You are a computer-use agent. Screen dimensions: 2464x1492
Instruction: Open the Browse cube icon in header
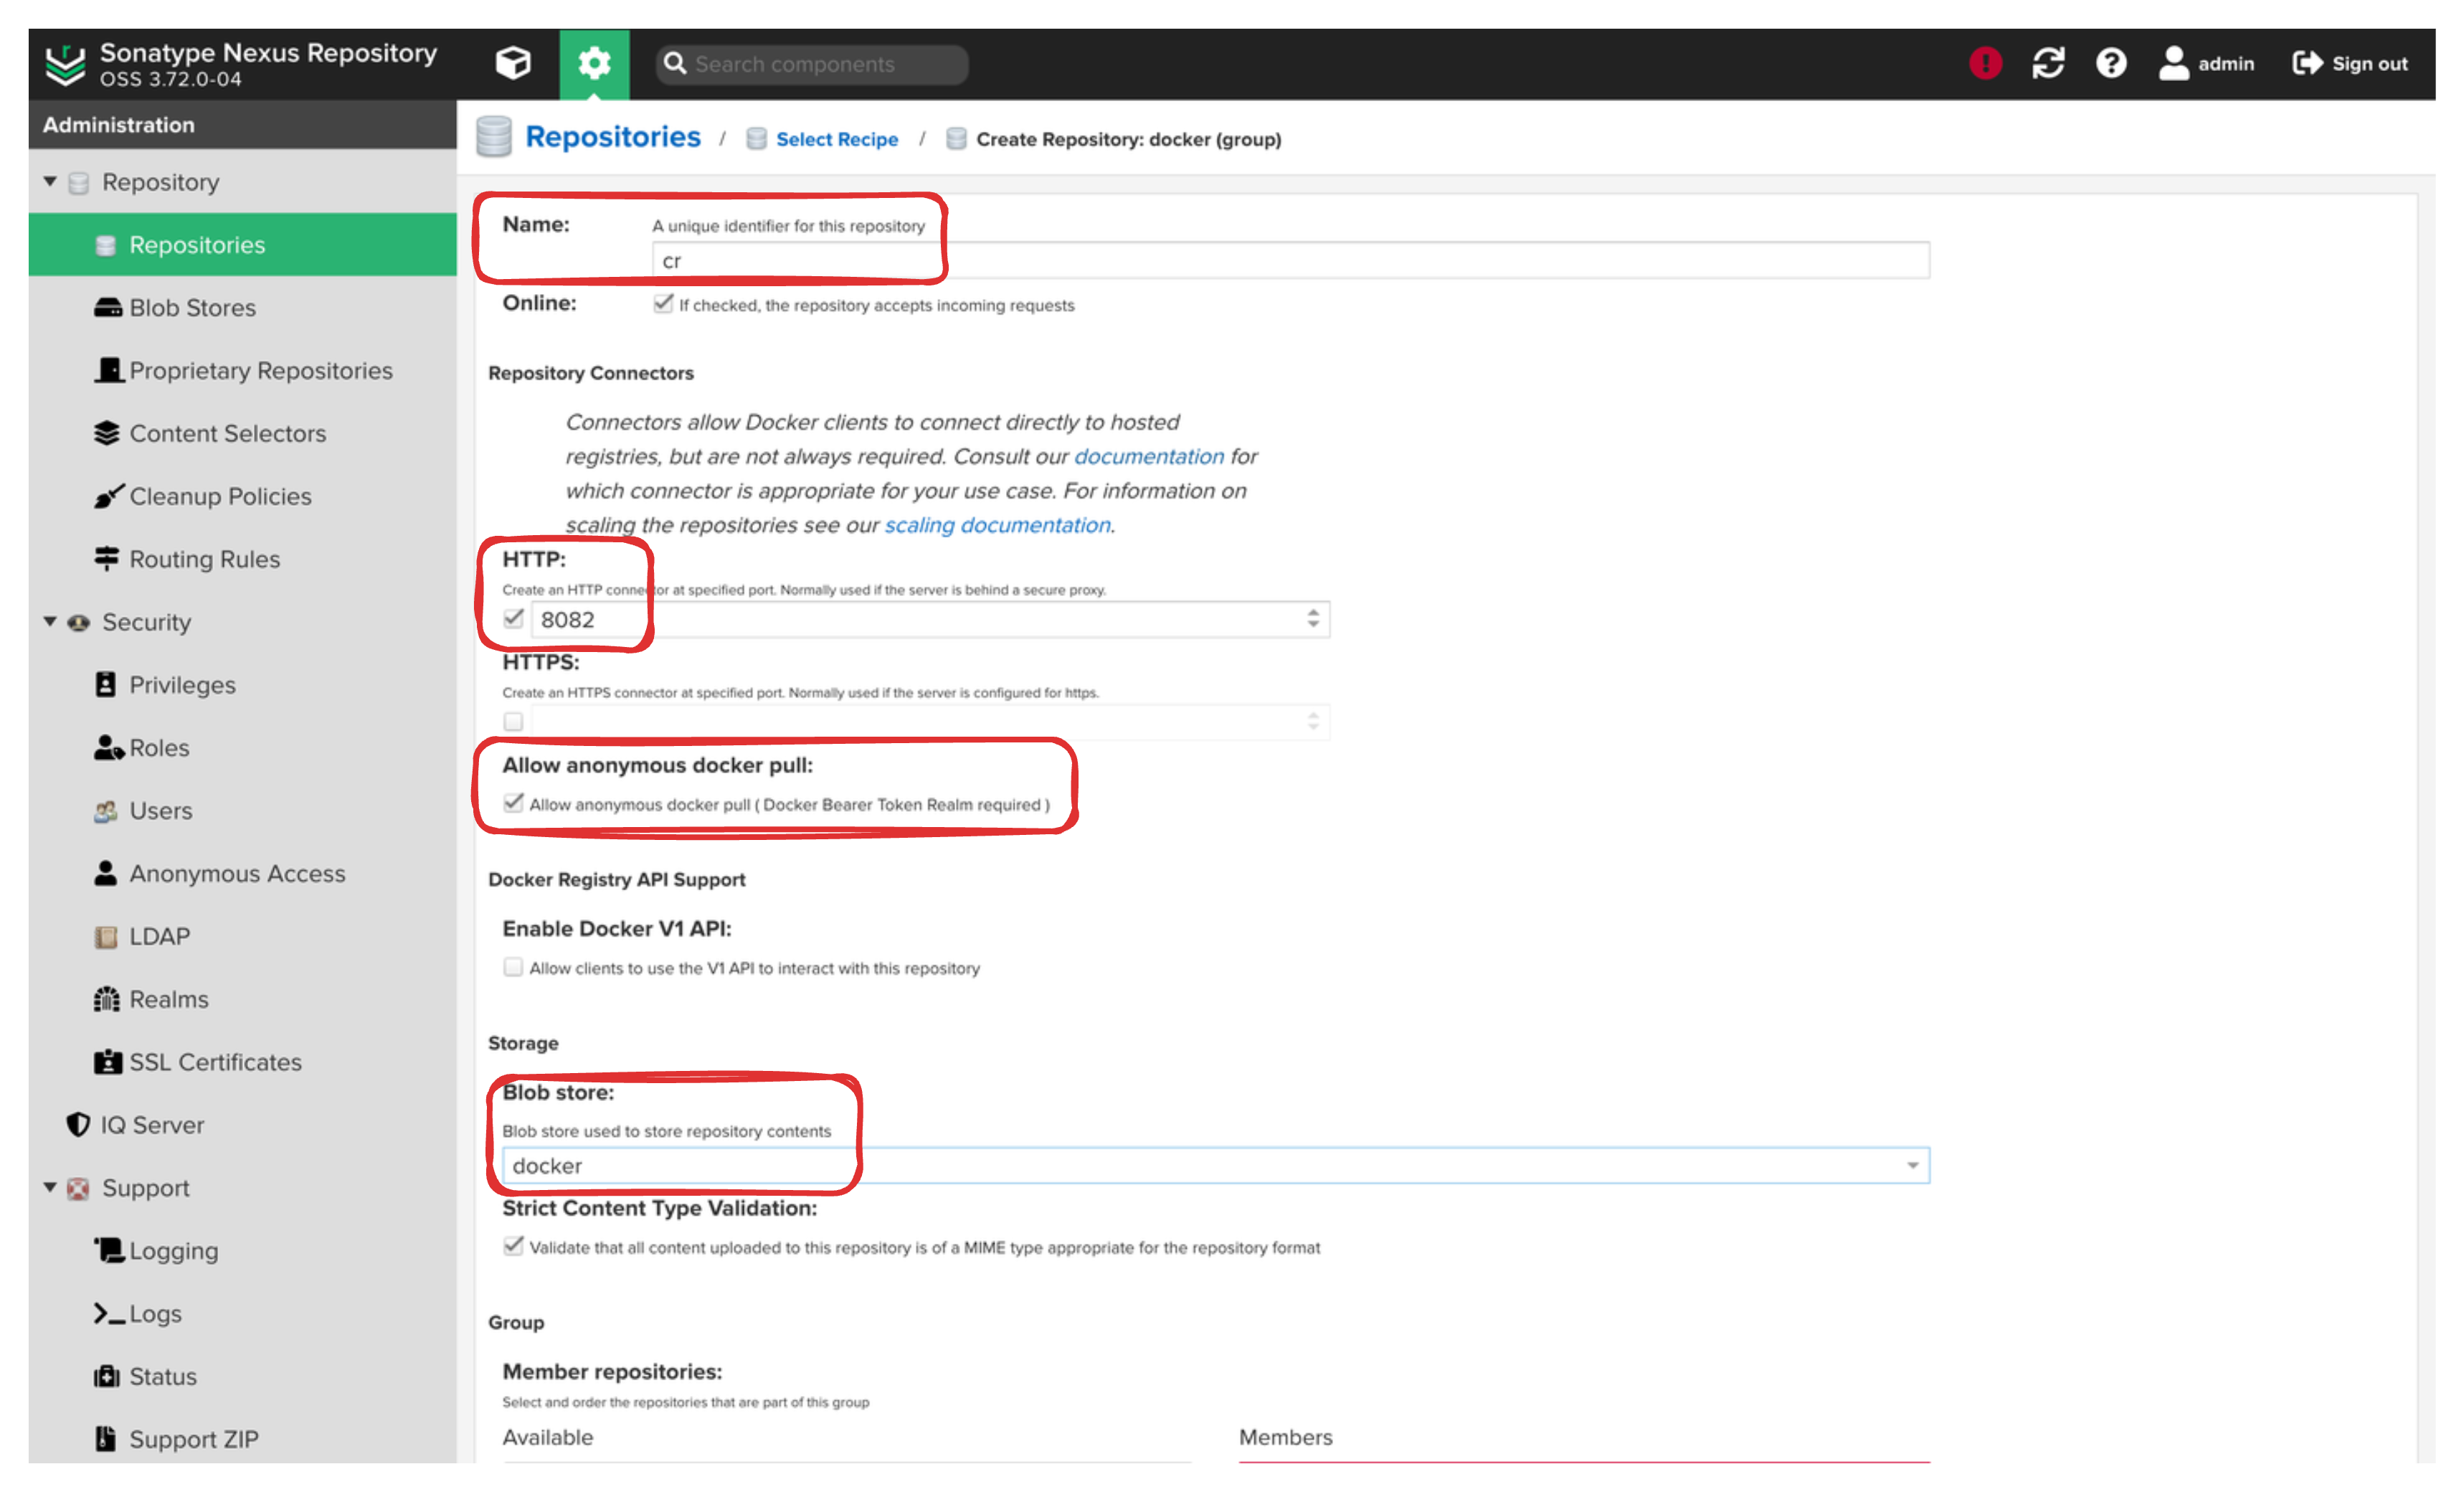513,63
